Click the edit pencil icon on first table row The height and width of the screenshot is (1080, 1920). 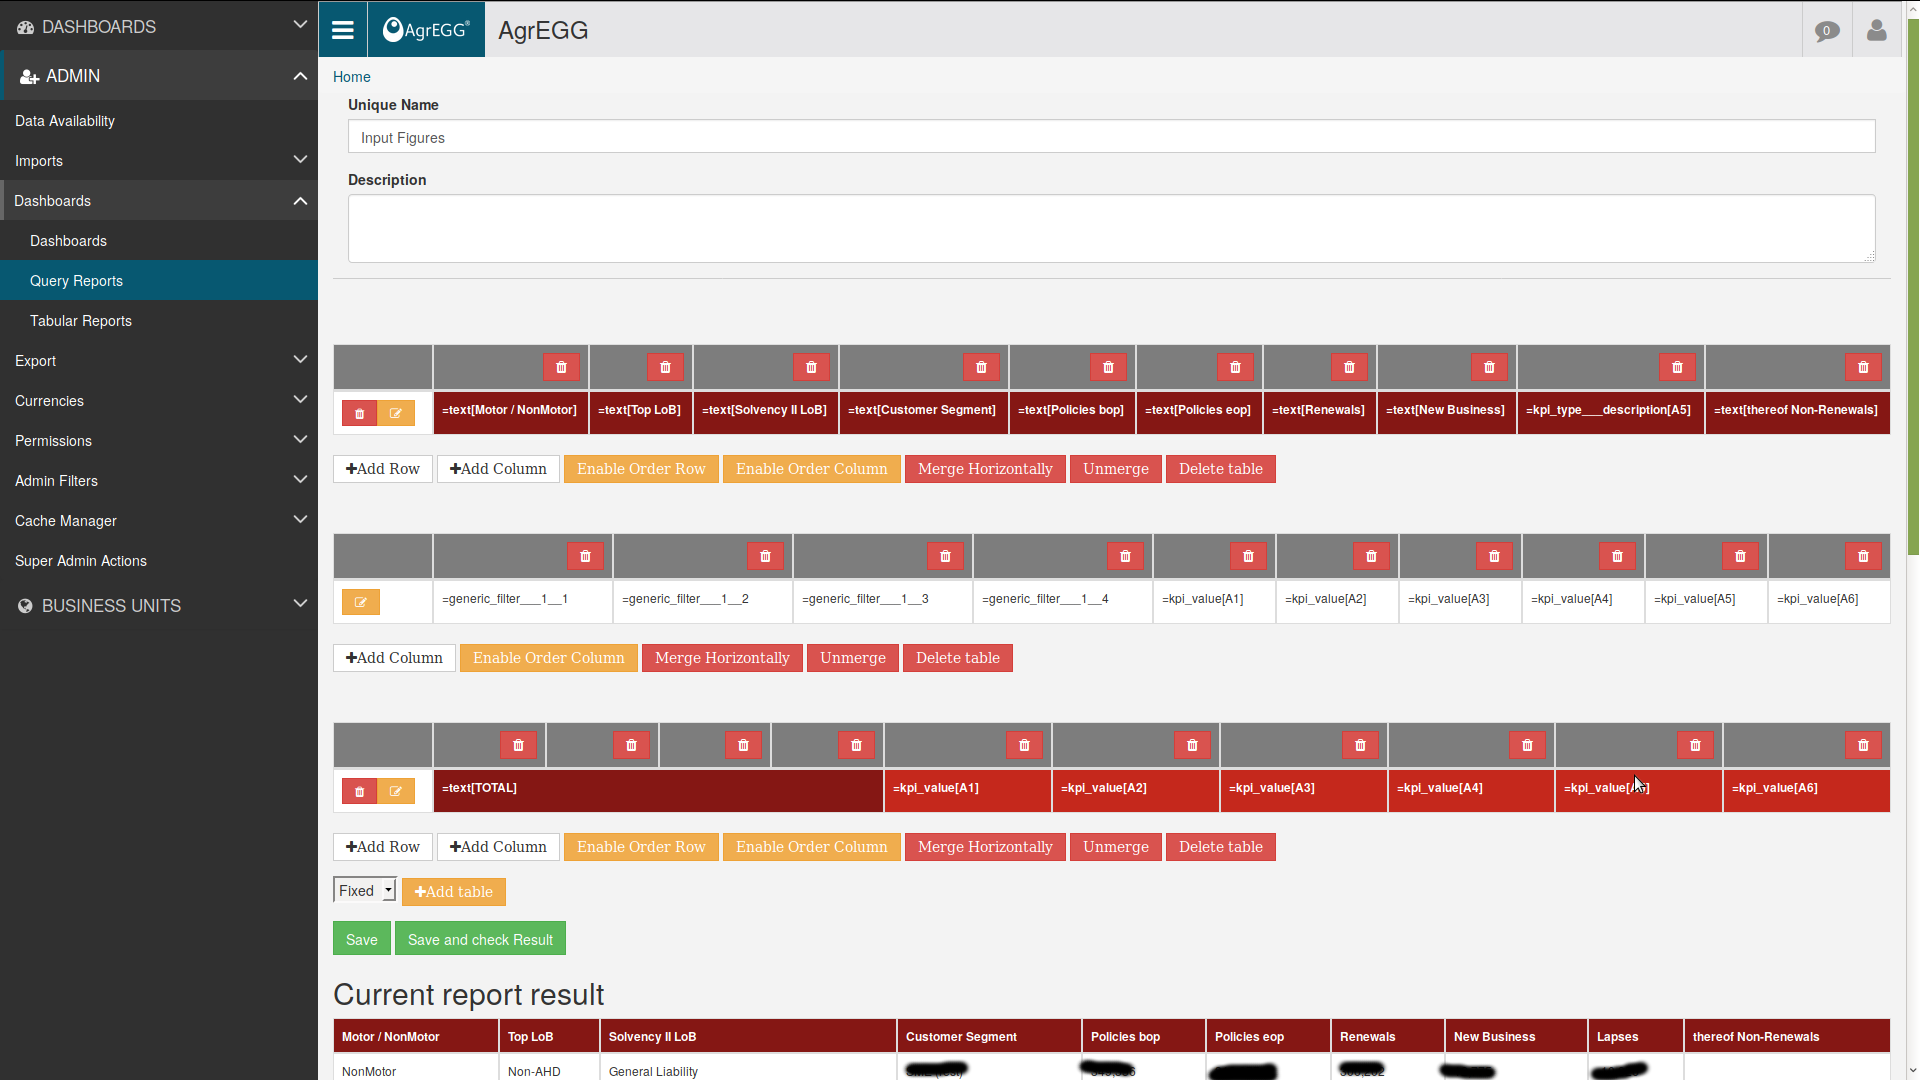394,413
